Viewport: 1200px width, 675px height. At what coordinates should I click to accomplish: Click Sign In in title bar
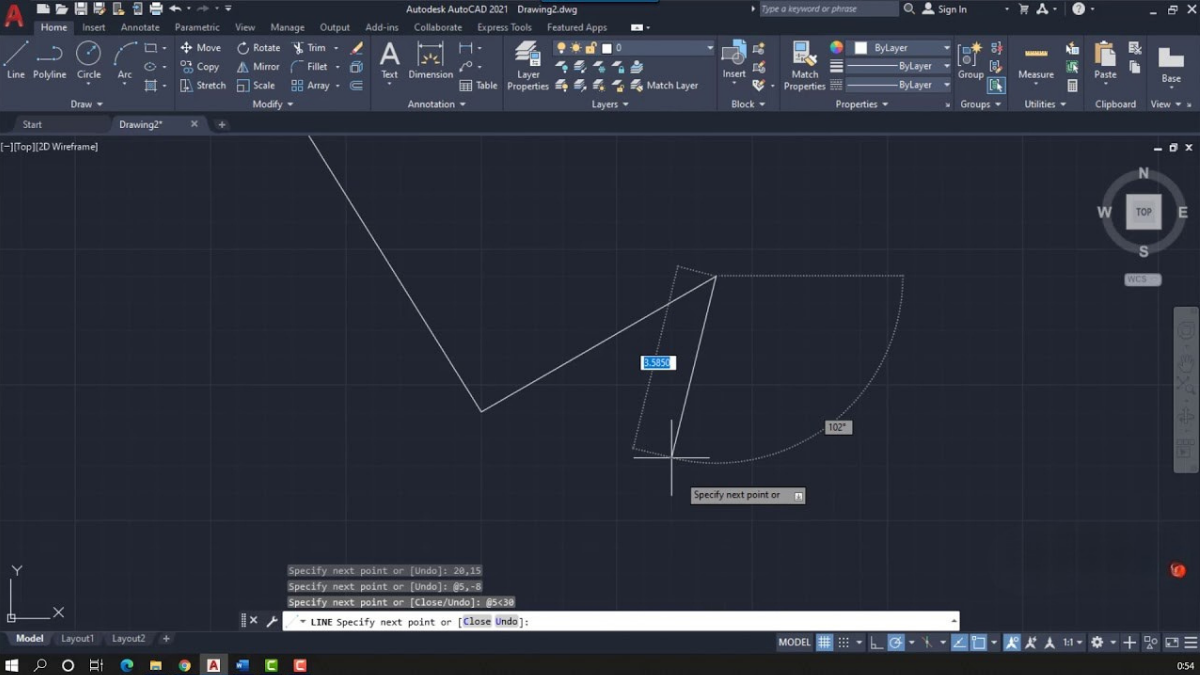point(951,9)
